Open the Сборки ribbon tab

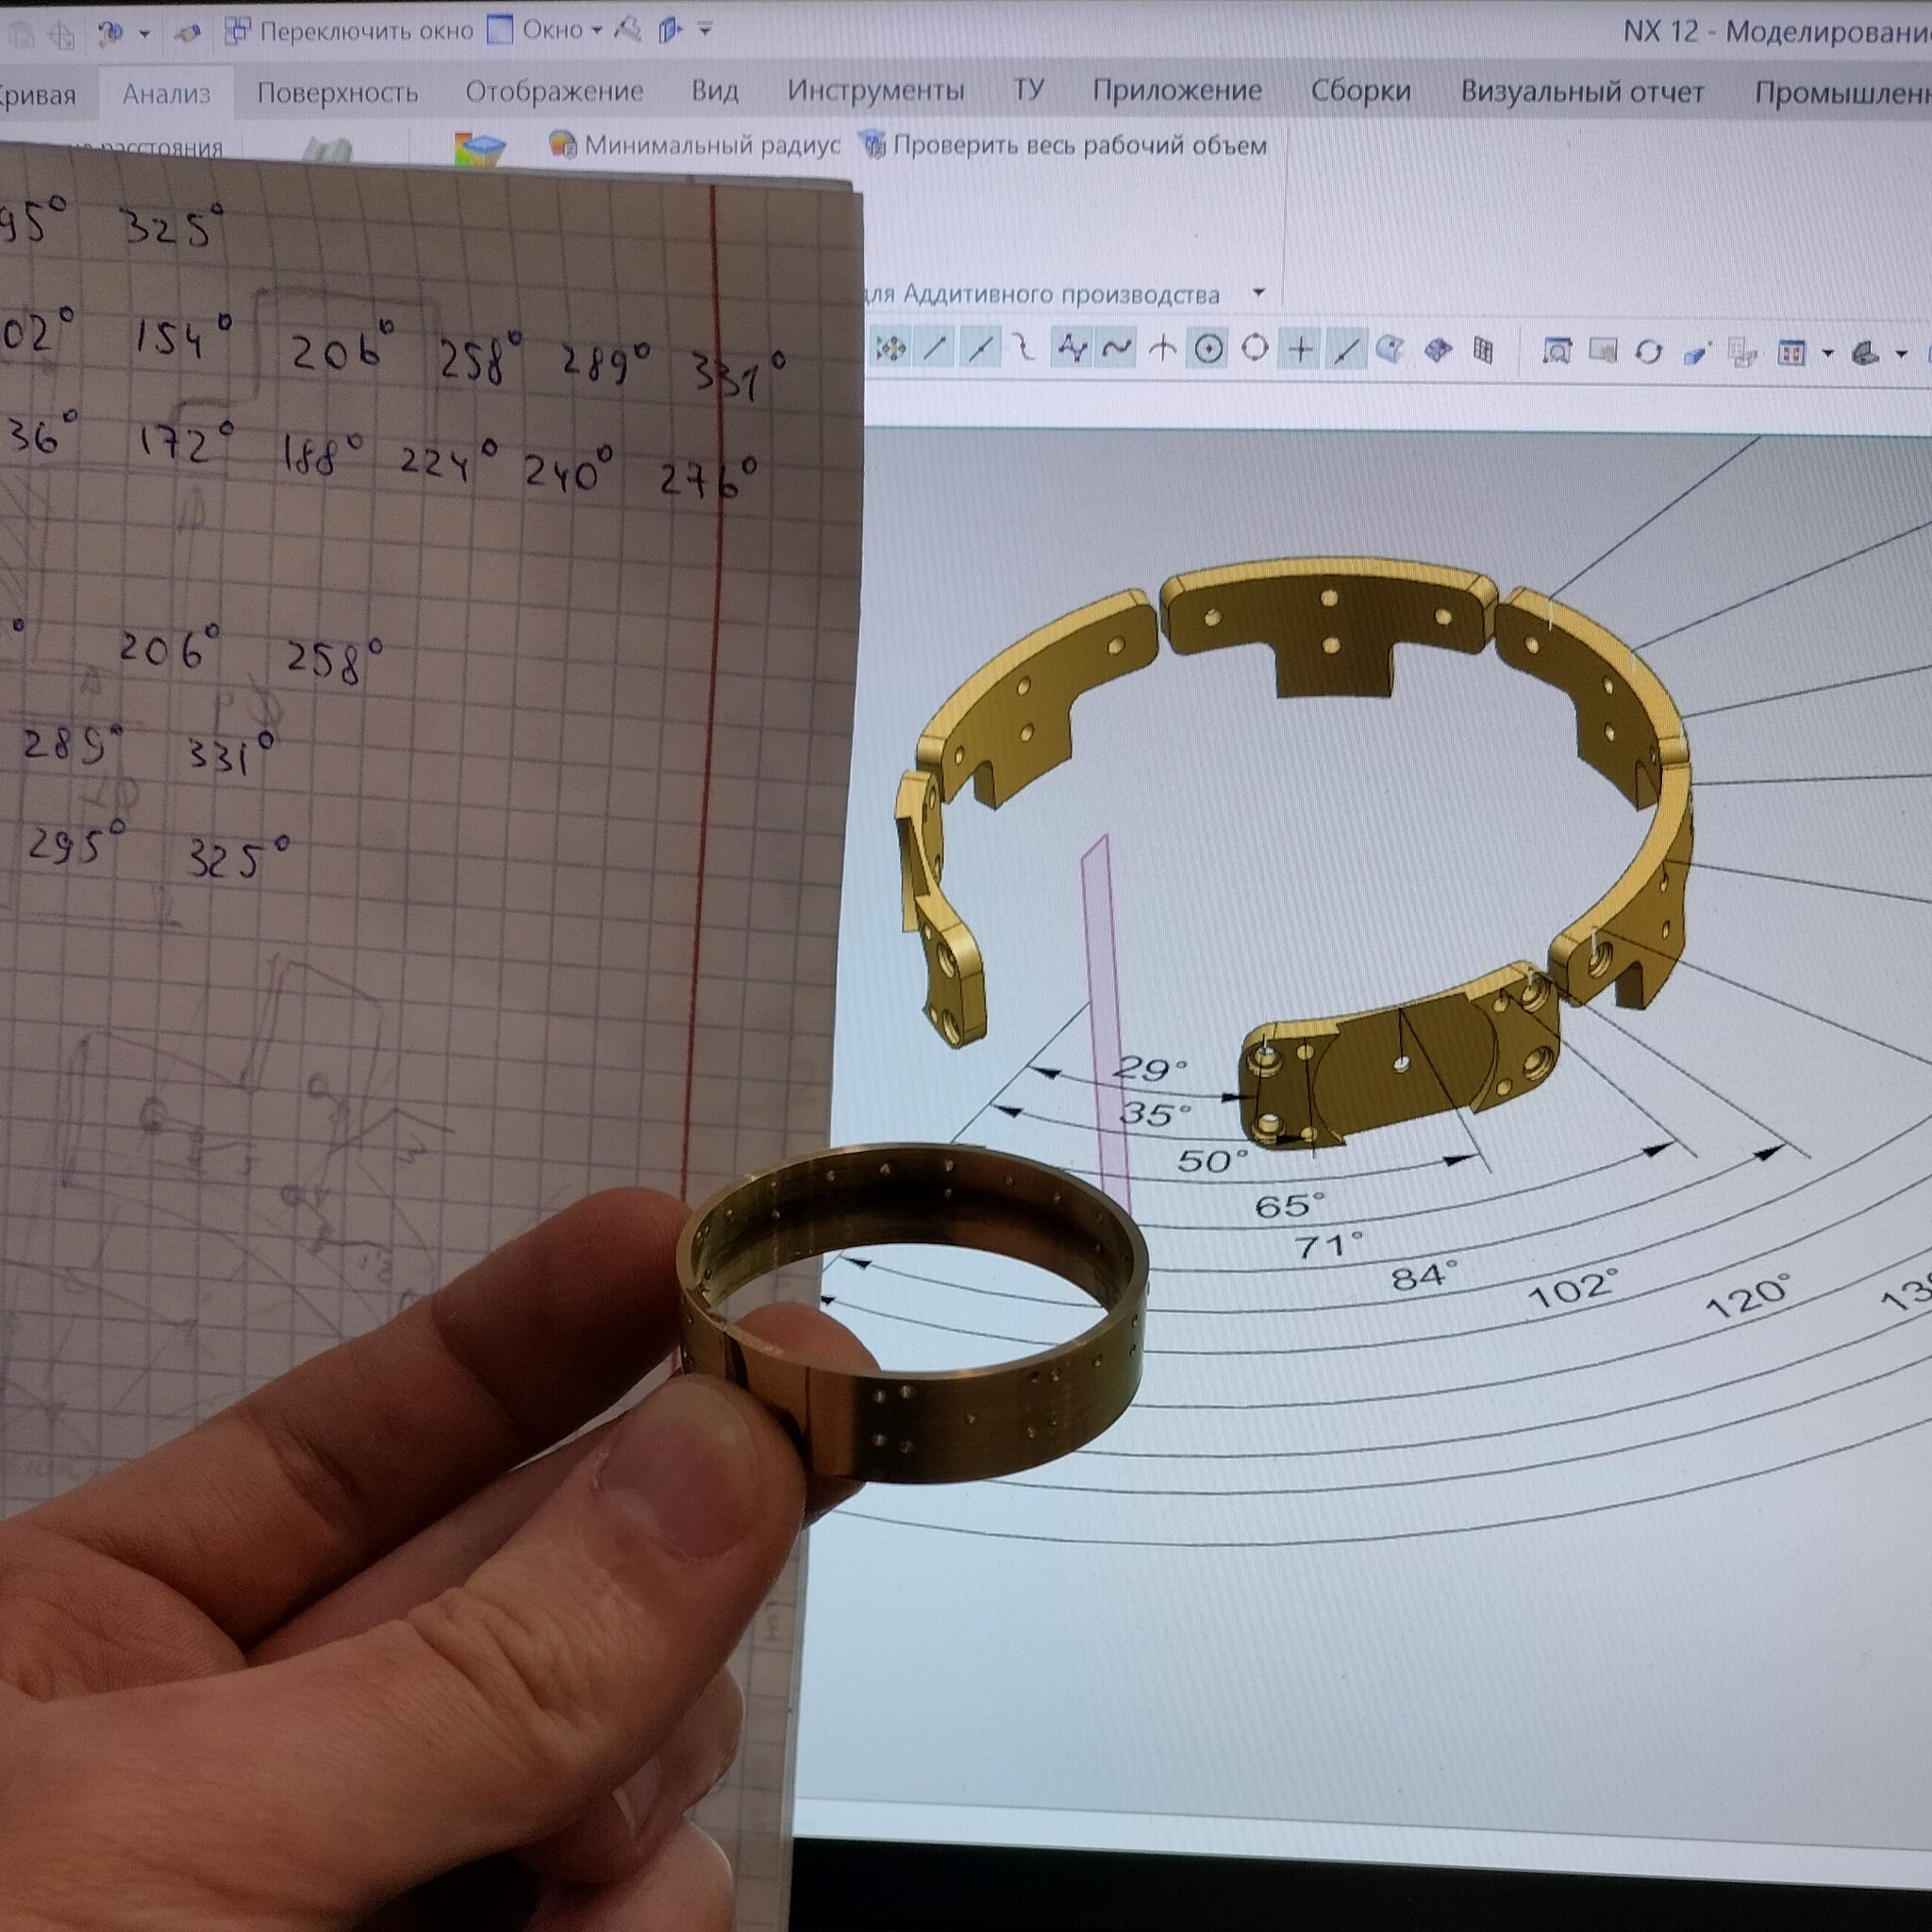click(x=1360, y=91)
